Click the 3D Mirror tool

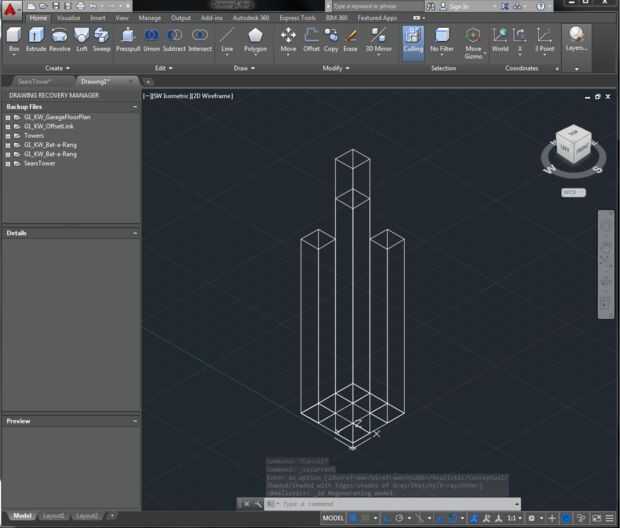click(x=378, y=37)
